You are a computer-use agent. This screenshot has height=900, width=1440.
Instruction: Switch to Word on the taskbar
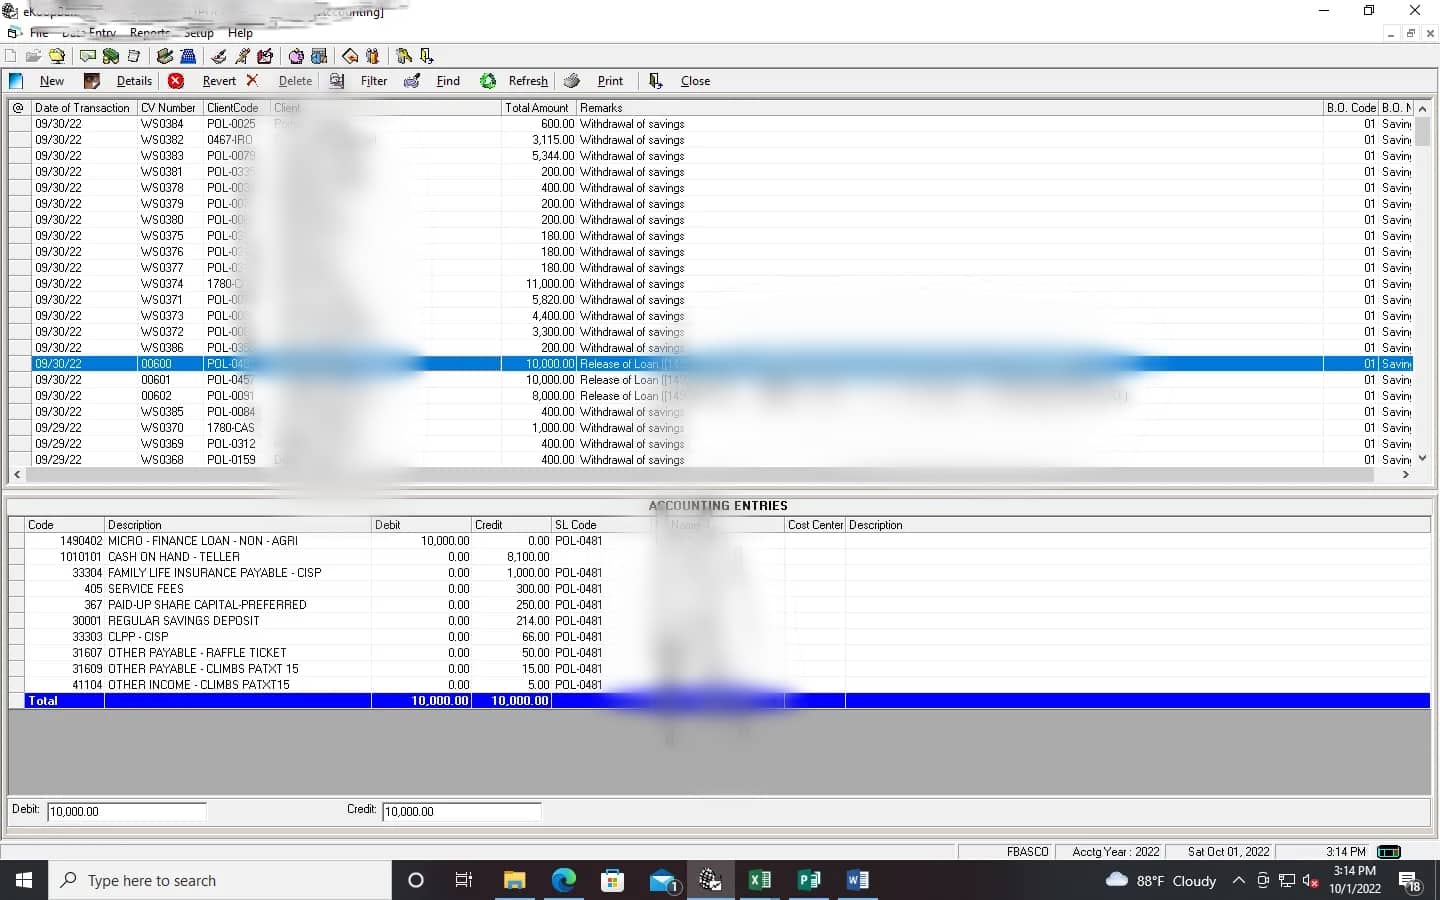(x=858, y=880)
